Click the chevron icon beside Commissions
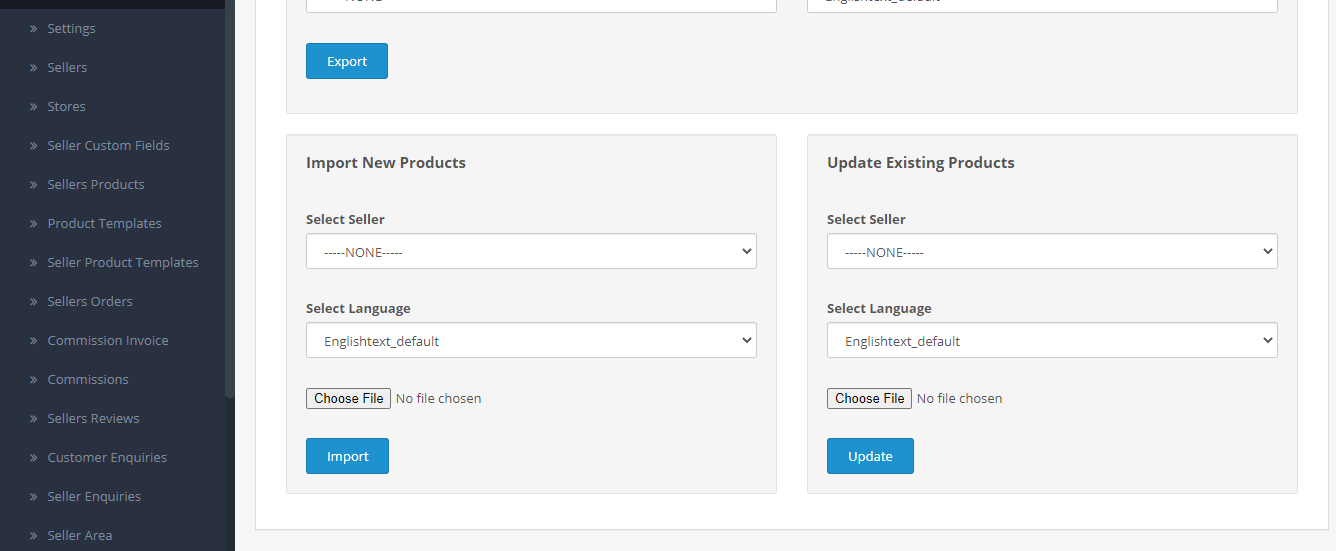 pyautogui.click(x=33, y=380)
